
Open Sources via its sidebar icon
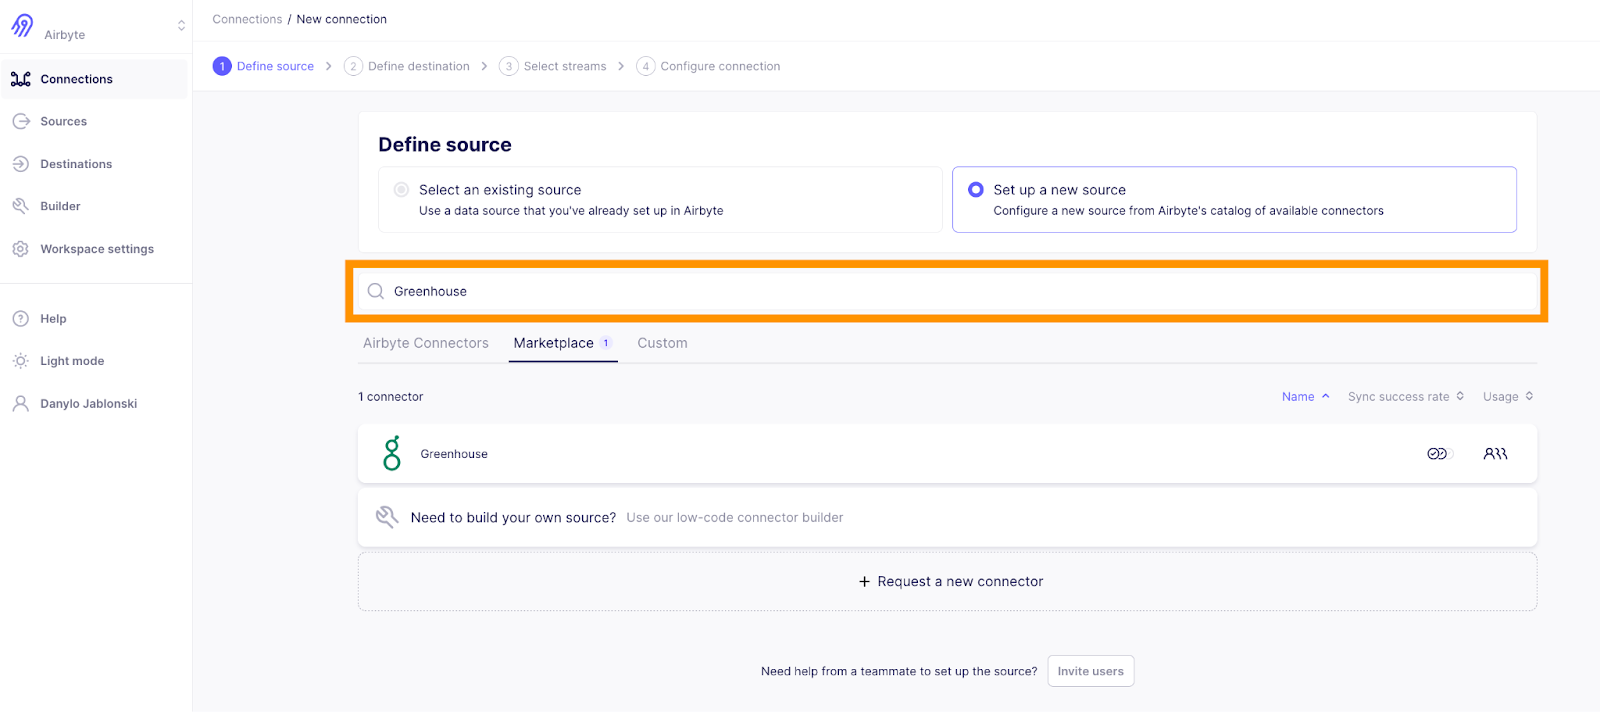coord(21,121)
